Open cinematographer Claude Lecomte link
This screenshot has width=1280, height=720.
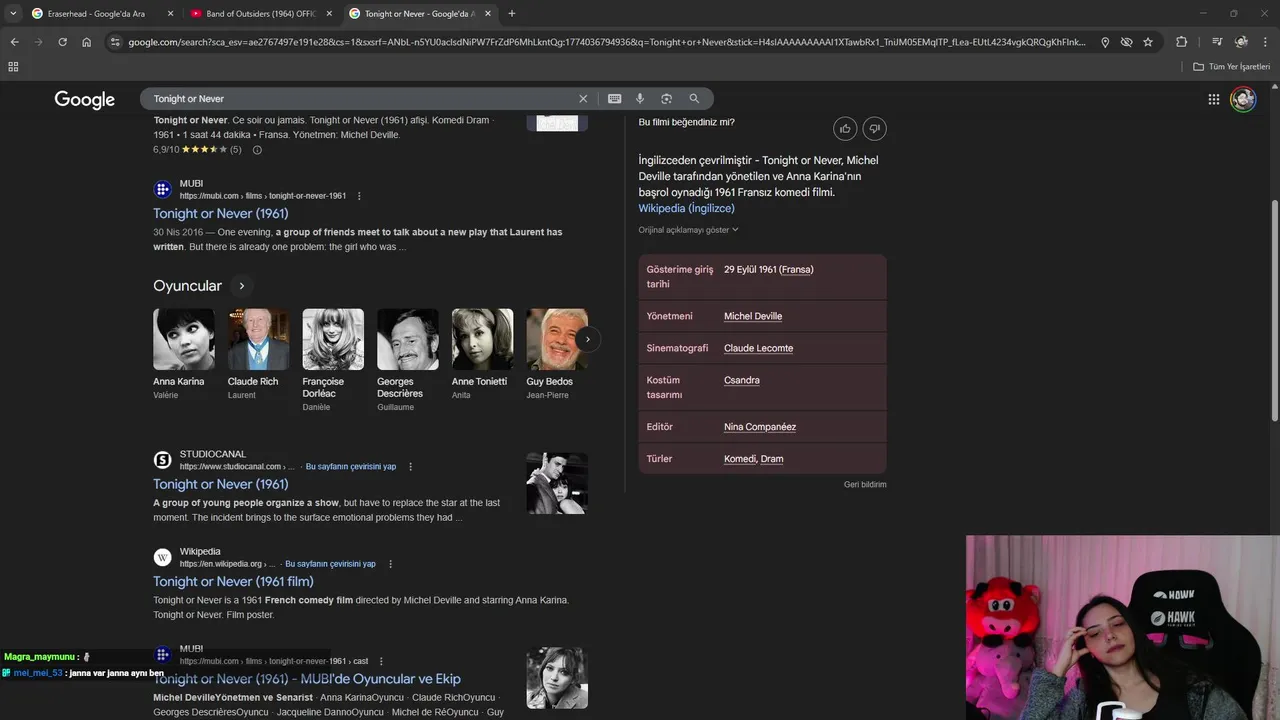click(758, 348)
